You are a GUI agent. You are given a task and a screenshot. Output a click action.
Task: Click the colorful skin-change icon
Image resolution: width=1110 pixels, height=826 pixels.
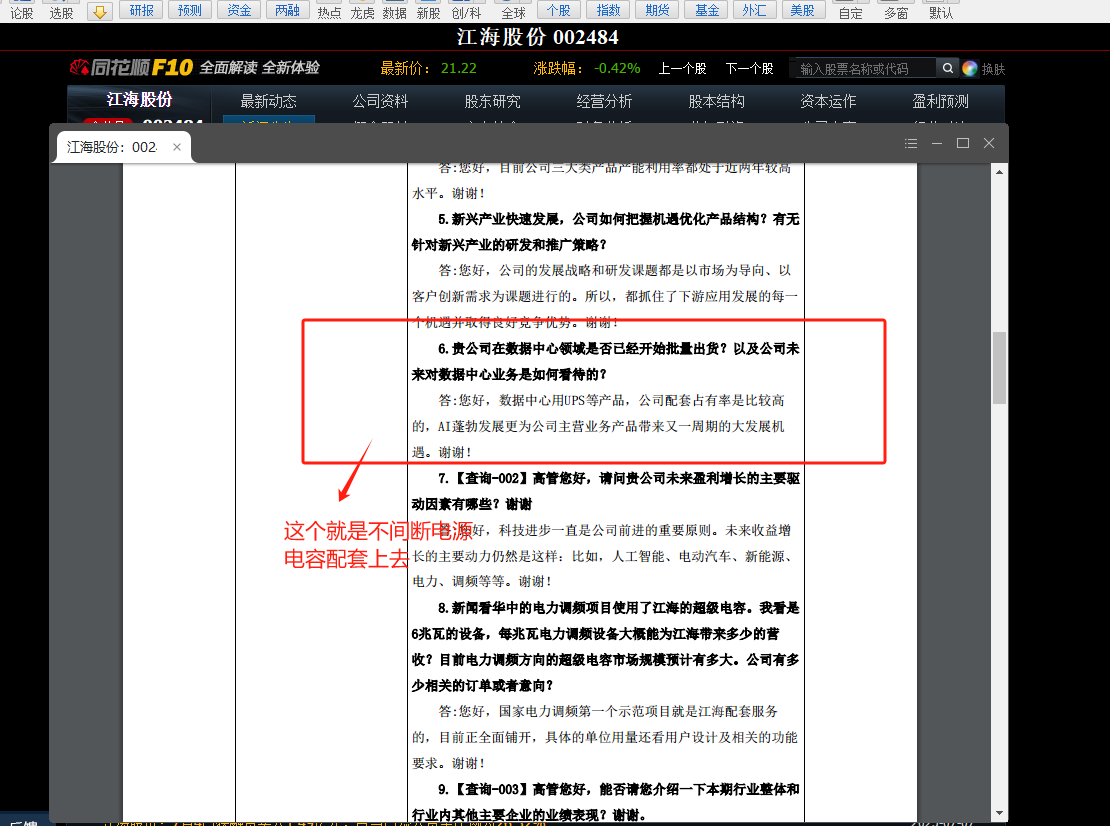pos(970,68)
